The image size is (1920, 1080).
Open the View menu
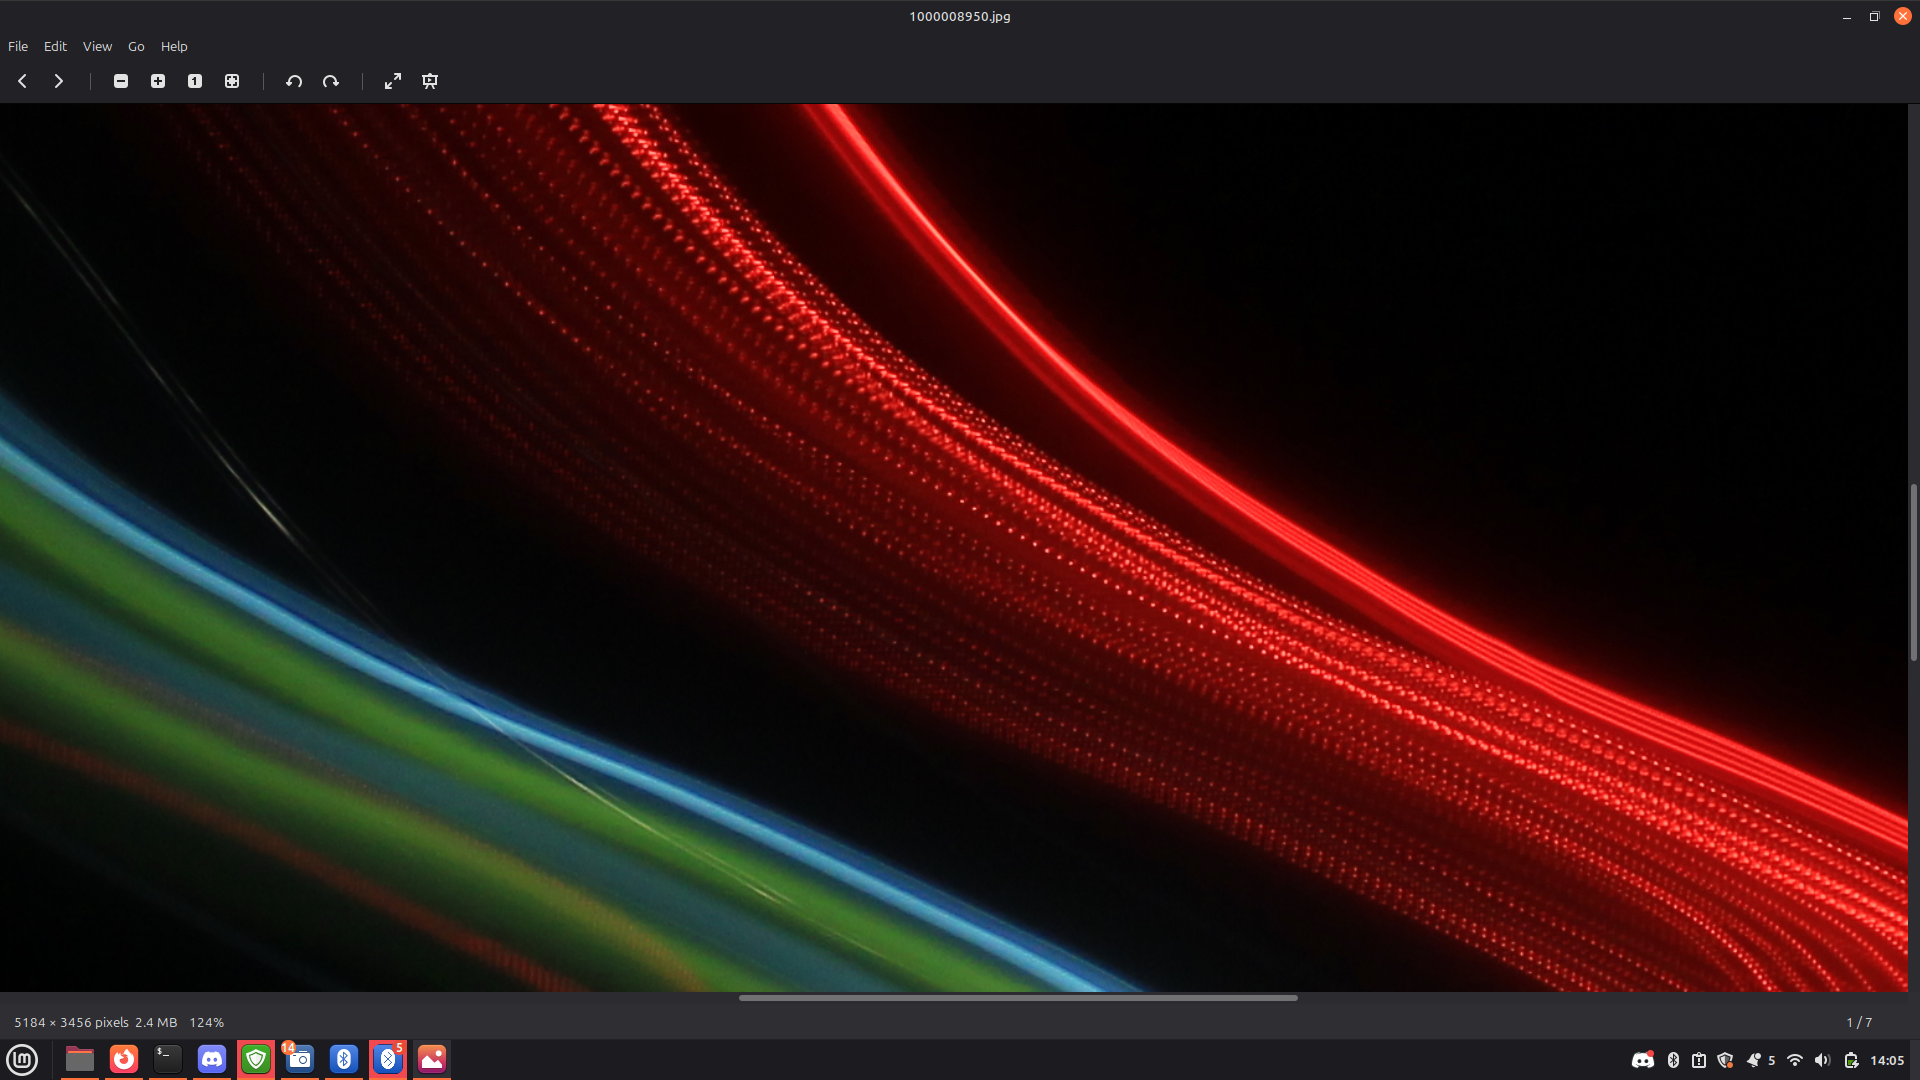pyautogui.click(x=97, y=46)
